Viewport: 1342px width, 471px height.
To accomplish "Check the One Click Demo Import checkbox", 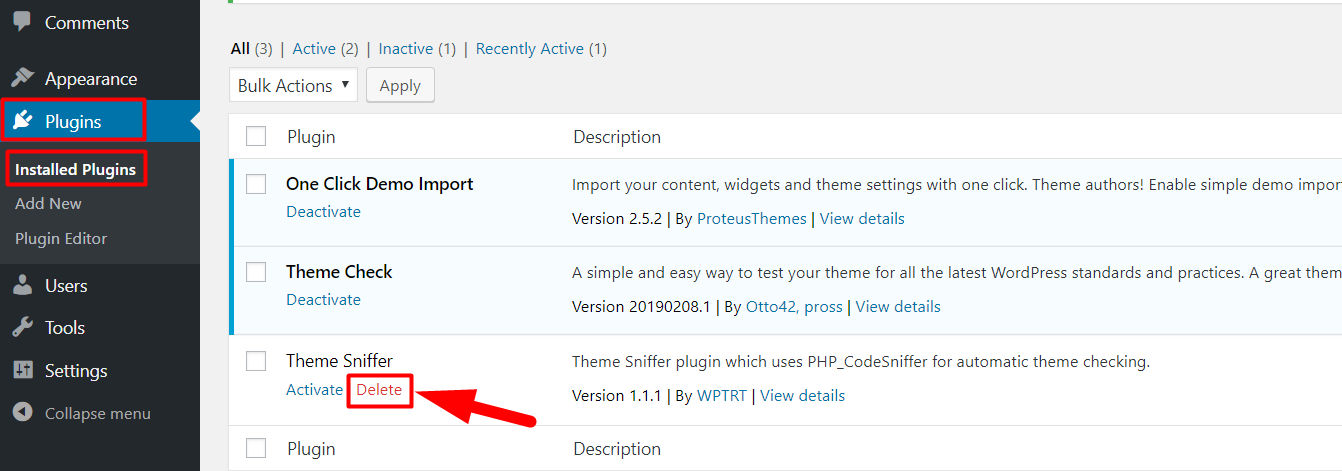I will tap(257, 184).
